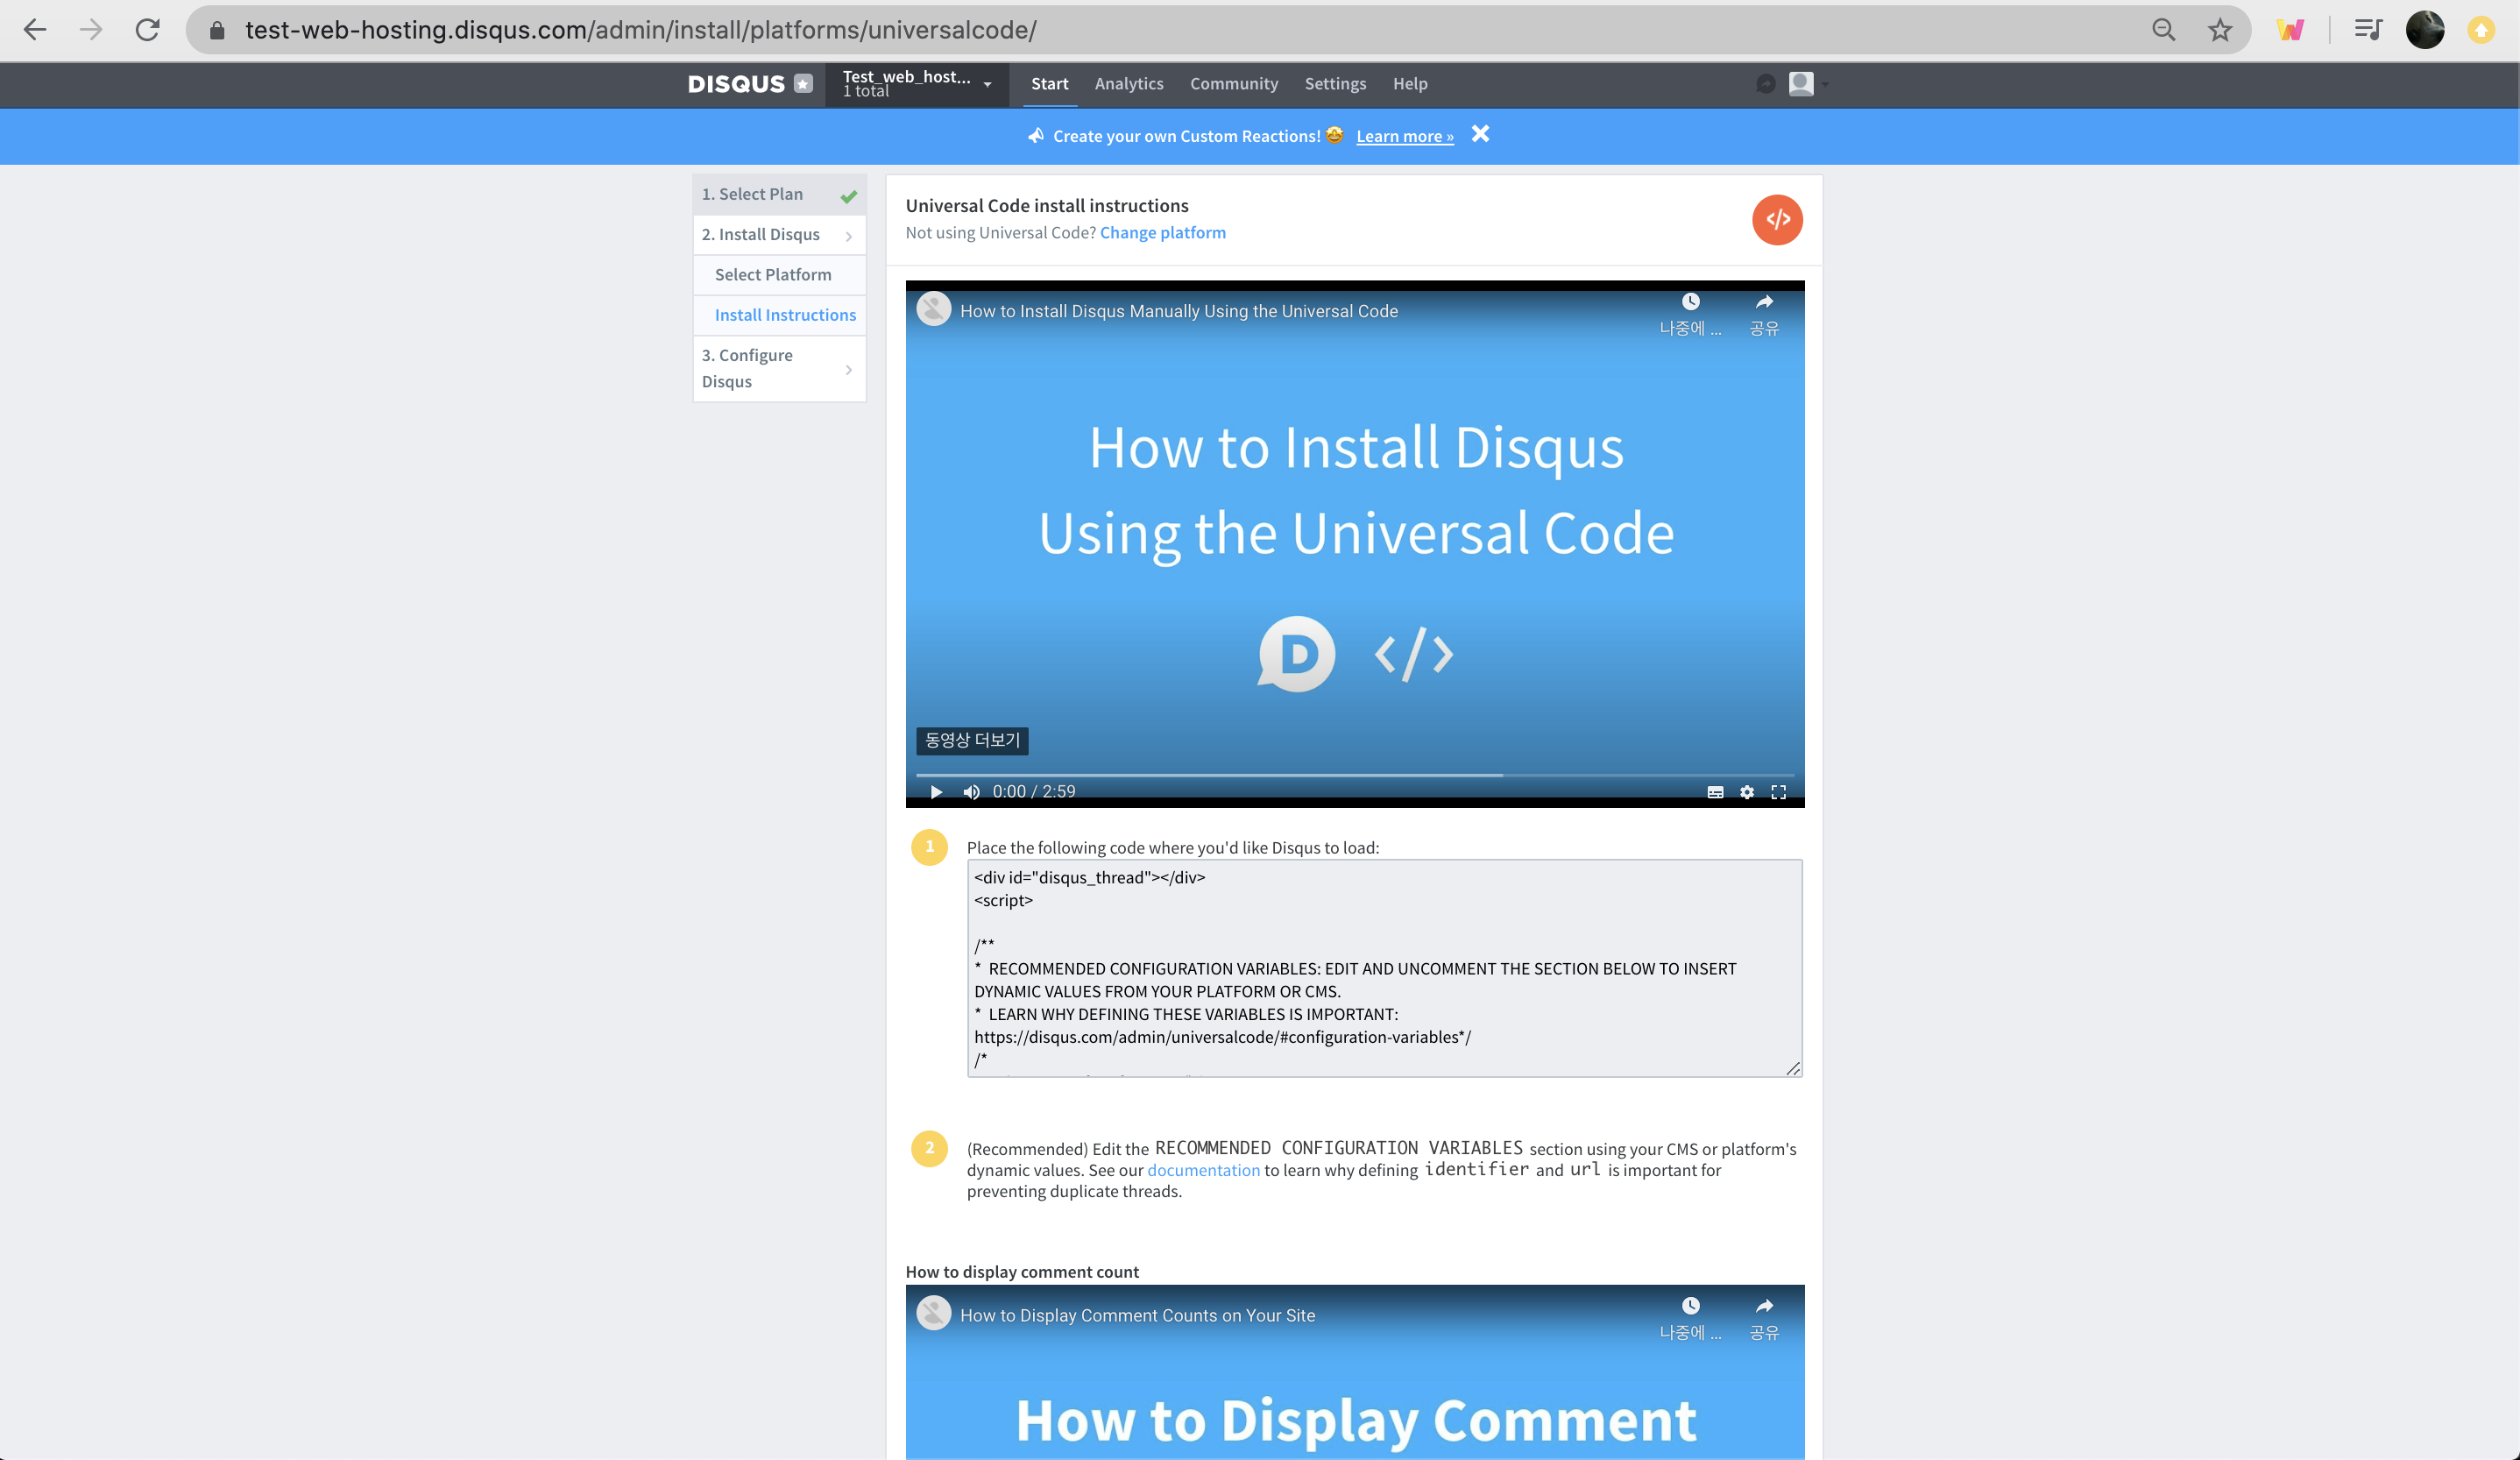
Task: Toggle subtitles on the install video
Action: click(1715, 791)
